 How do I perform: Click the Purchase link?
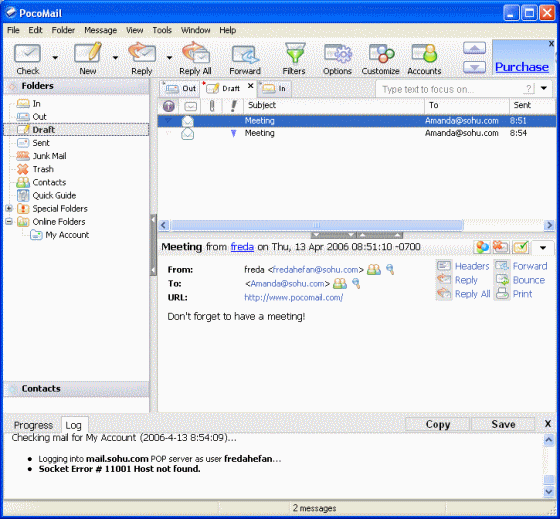(x=522, y=67)
